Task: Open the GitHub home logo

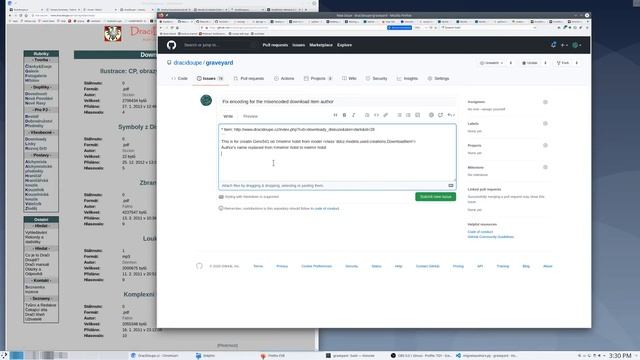Action: [x=171, y=45]
